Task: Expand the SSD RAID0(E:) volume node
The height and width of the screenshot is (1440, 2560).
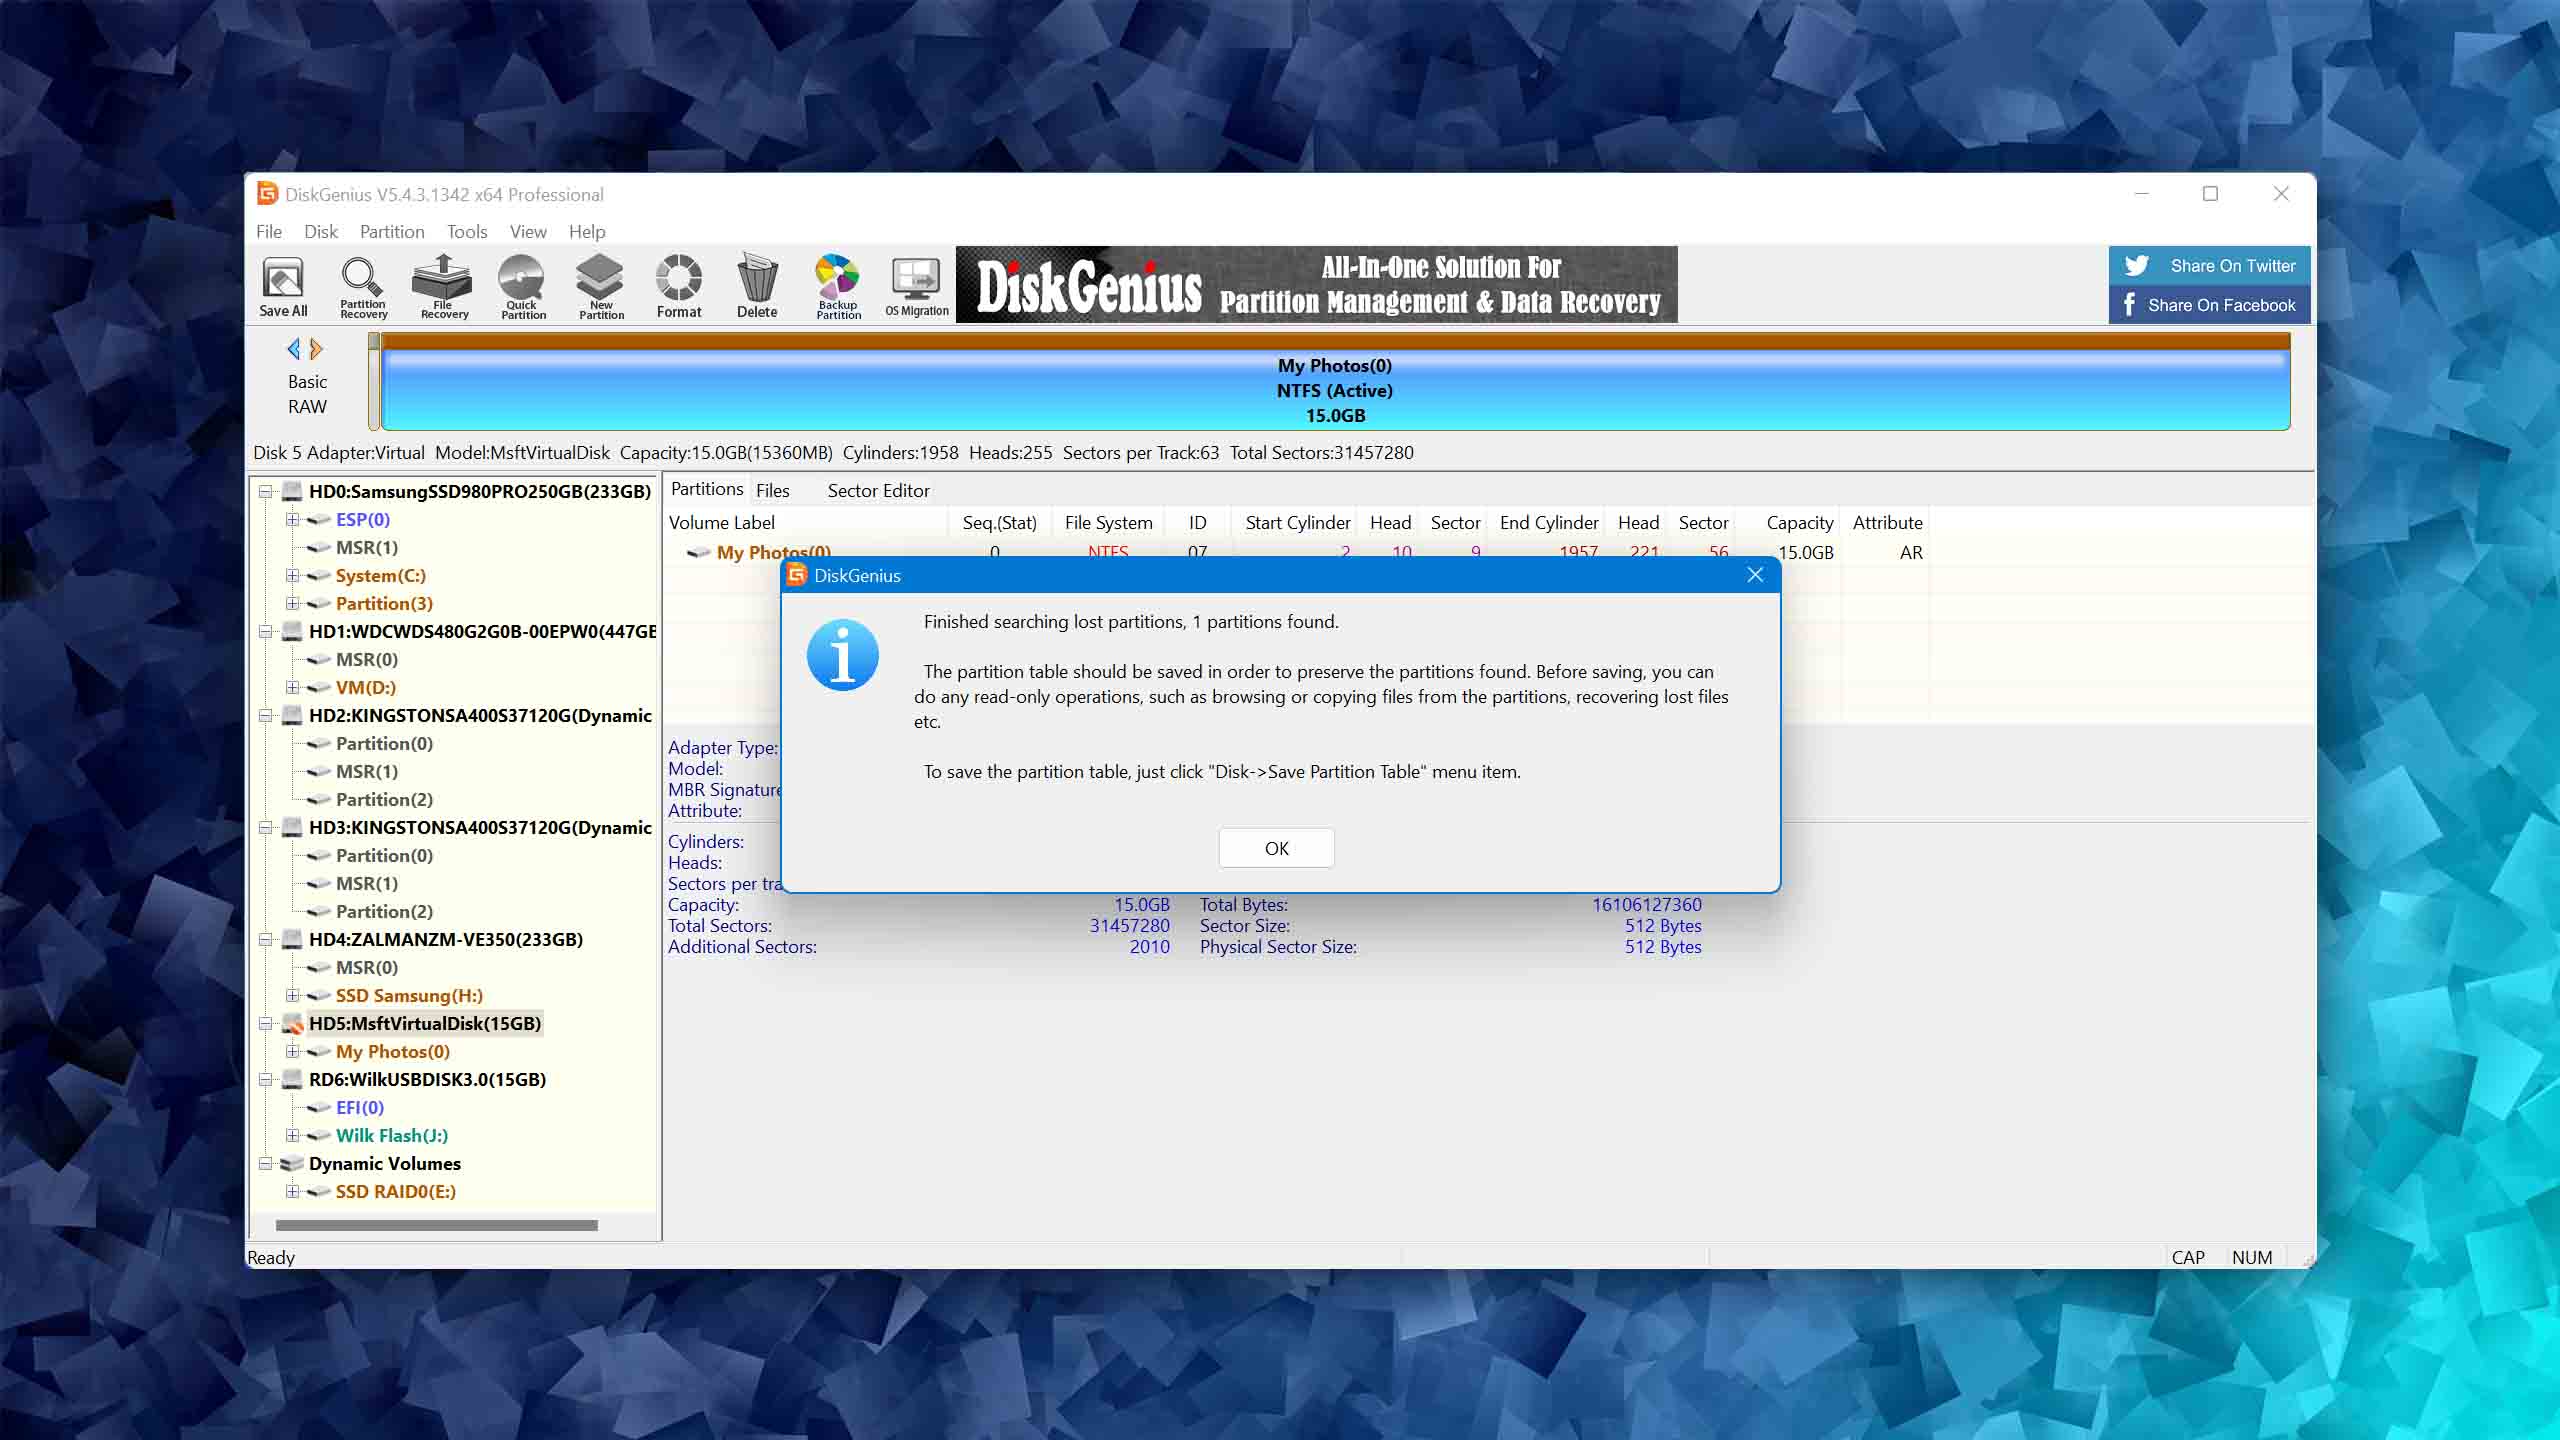Action: coord(292,1191)
